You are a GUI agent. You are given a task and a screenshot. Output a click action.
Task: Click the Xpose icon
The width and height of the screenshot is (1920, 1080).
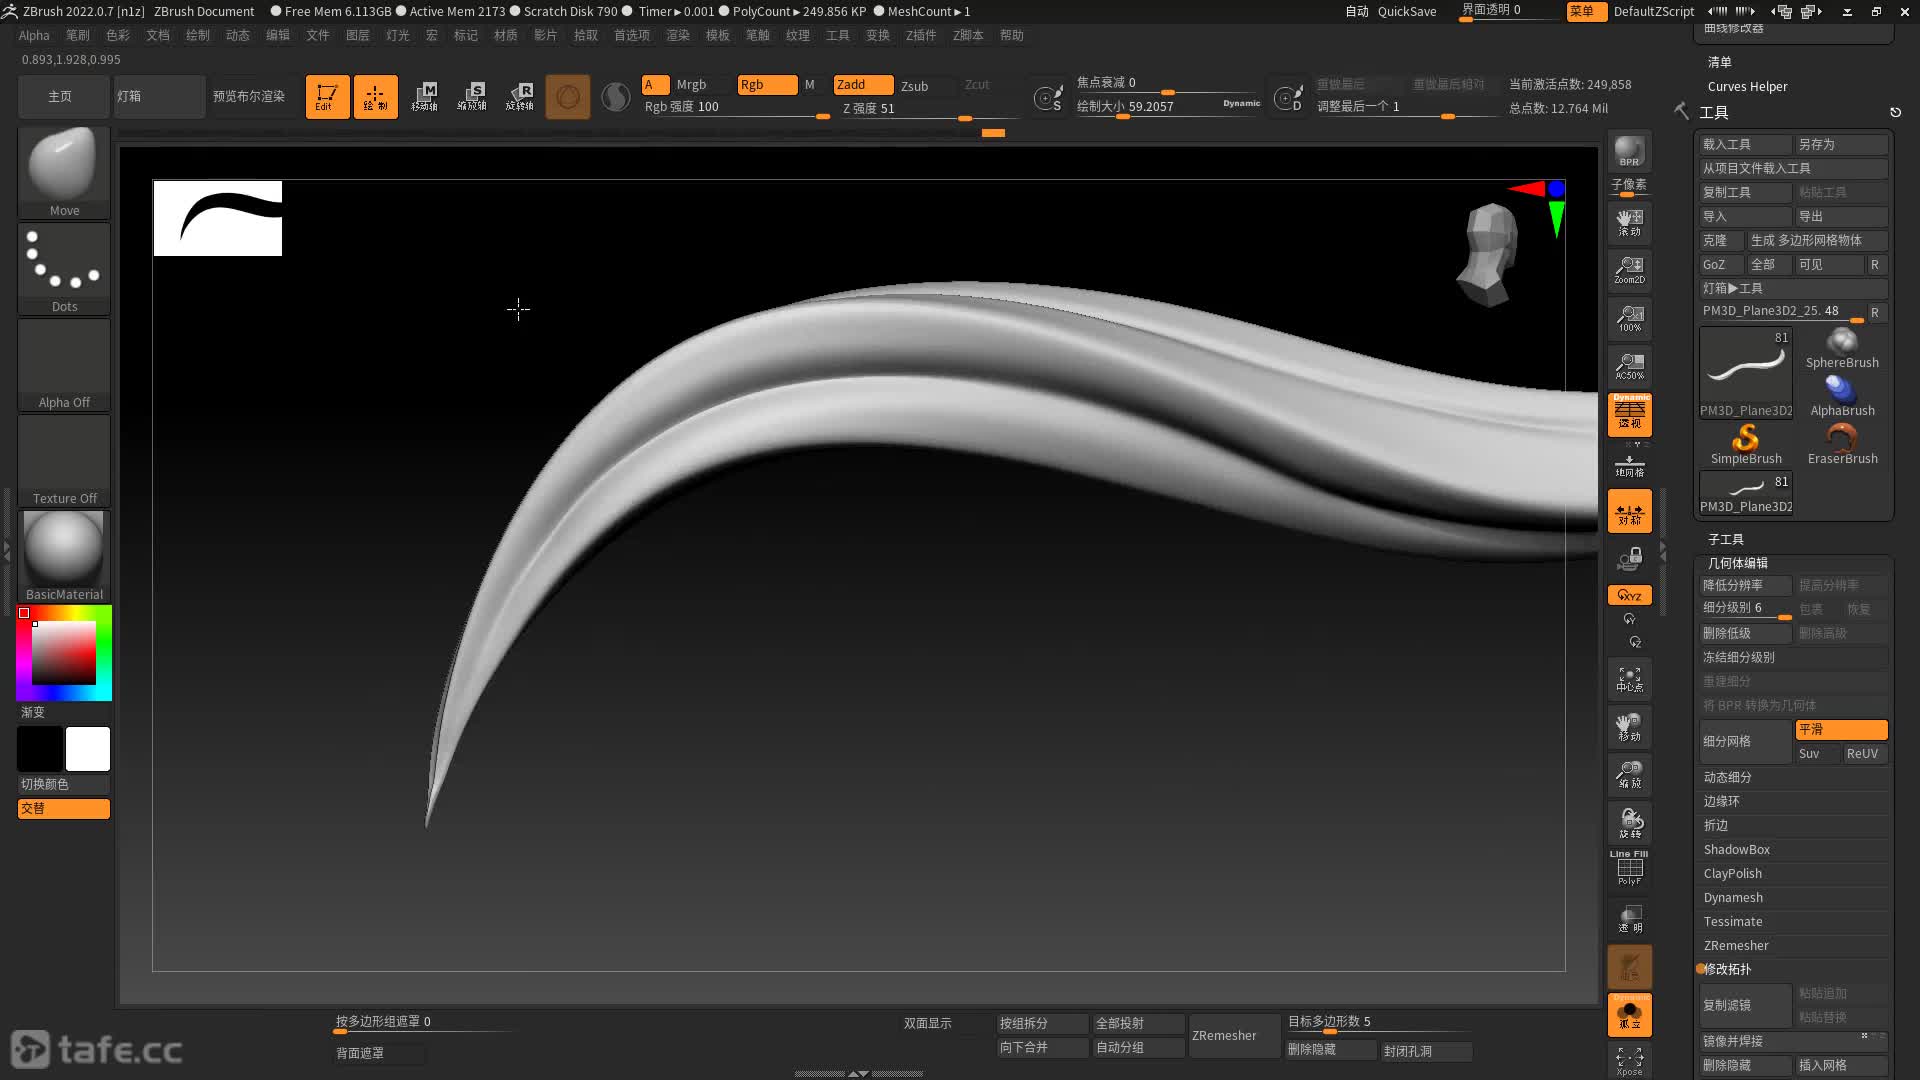tap(1629, 1060)
